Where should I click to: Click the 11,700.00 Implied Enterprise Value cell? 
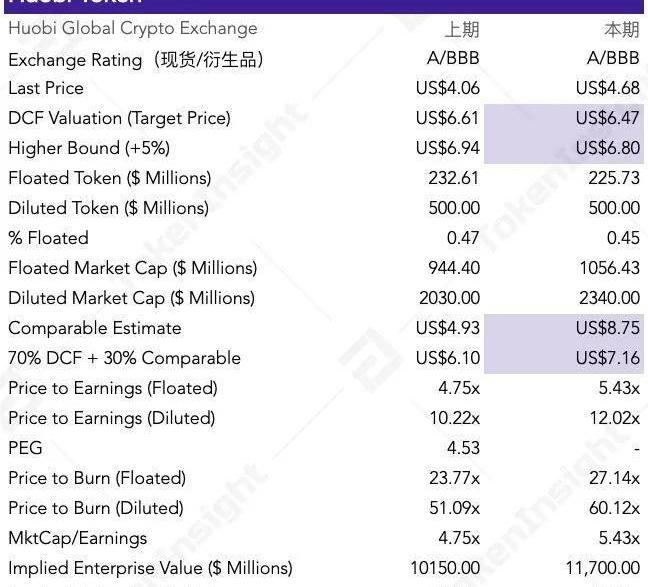click(x=601, y=568)
